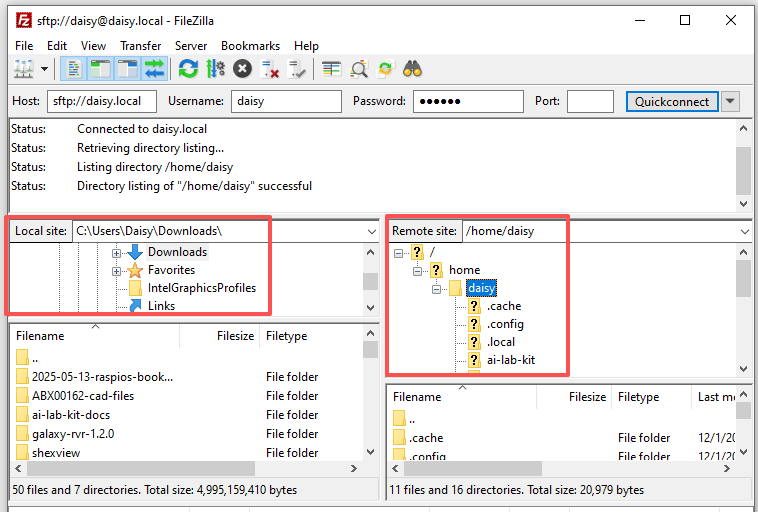Open the Edit menu
Image resolution: width=758 pixels, height=512 pixels.
(57, 46)
